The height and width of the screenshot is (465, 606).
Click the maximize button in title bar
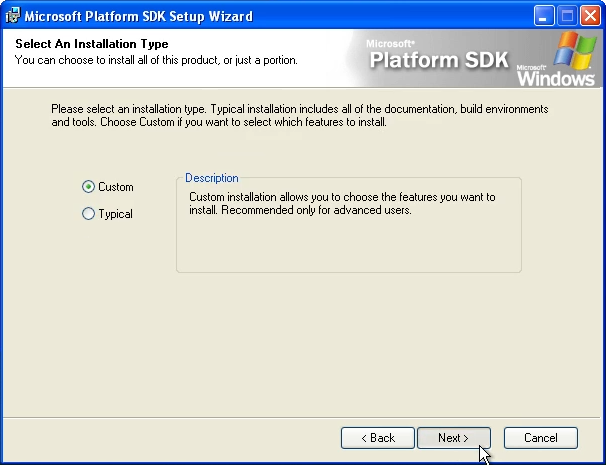coord(567,16)
